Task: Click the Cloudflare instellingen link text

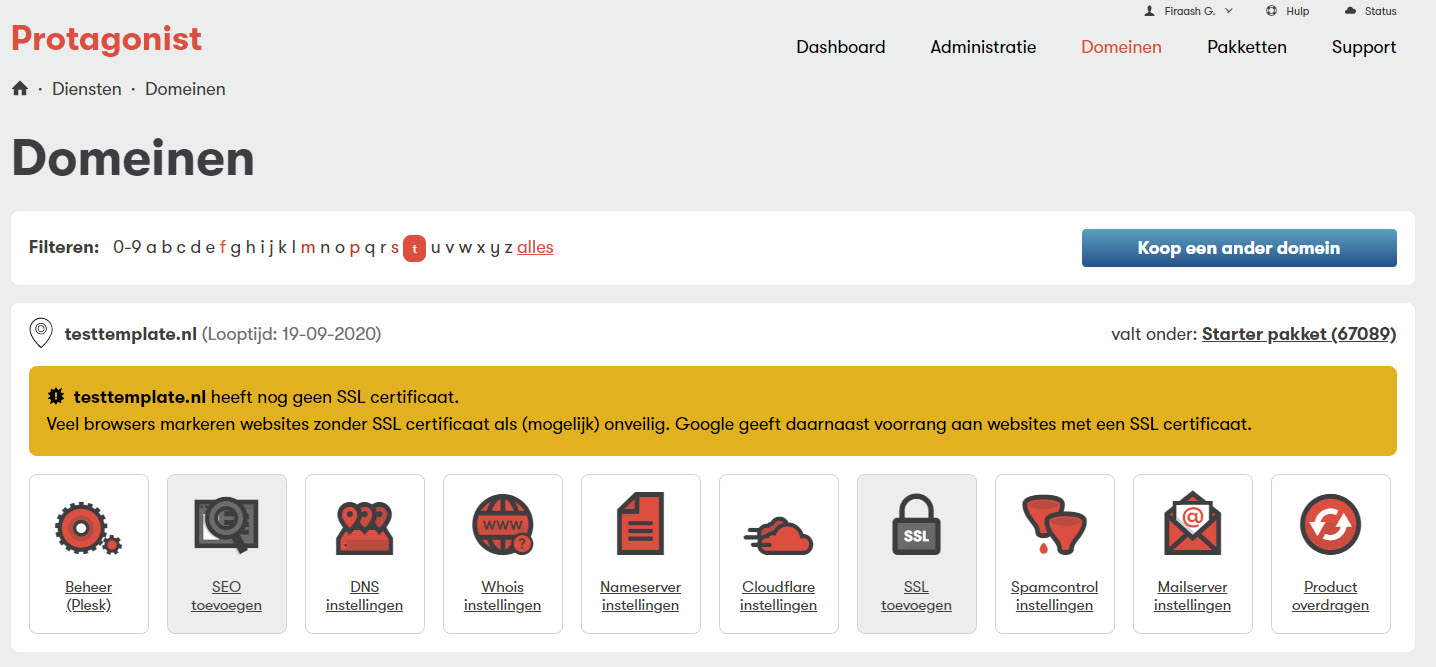Action: pyautogui.click(x=778, y=596)
